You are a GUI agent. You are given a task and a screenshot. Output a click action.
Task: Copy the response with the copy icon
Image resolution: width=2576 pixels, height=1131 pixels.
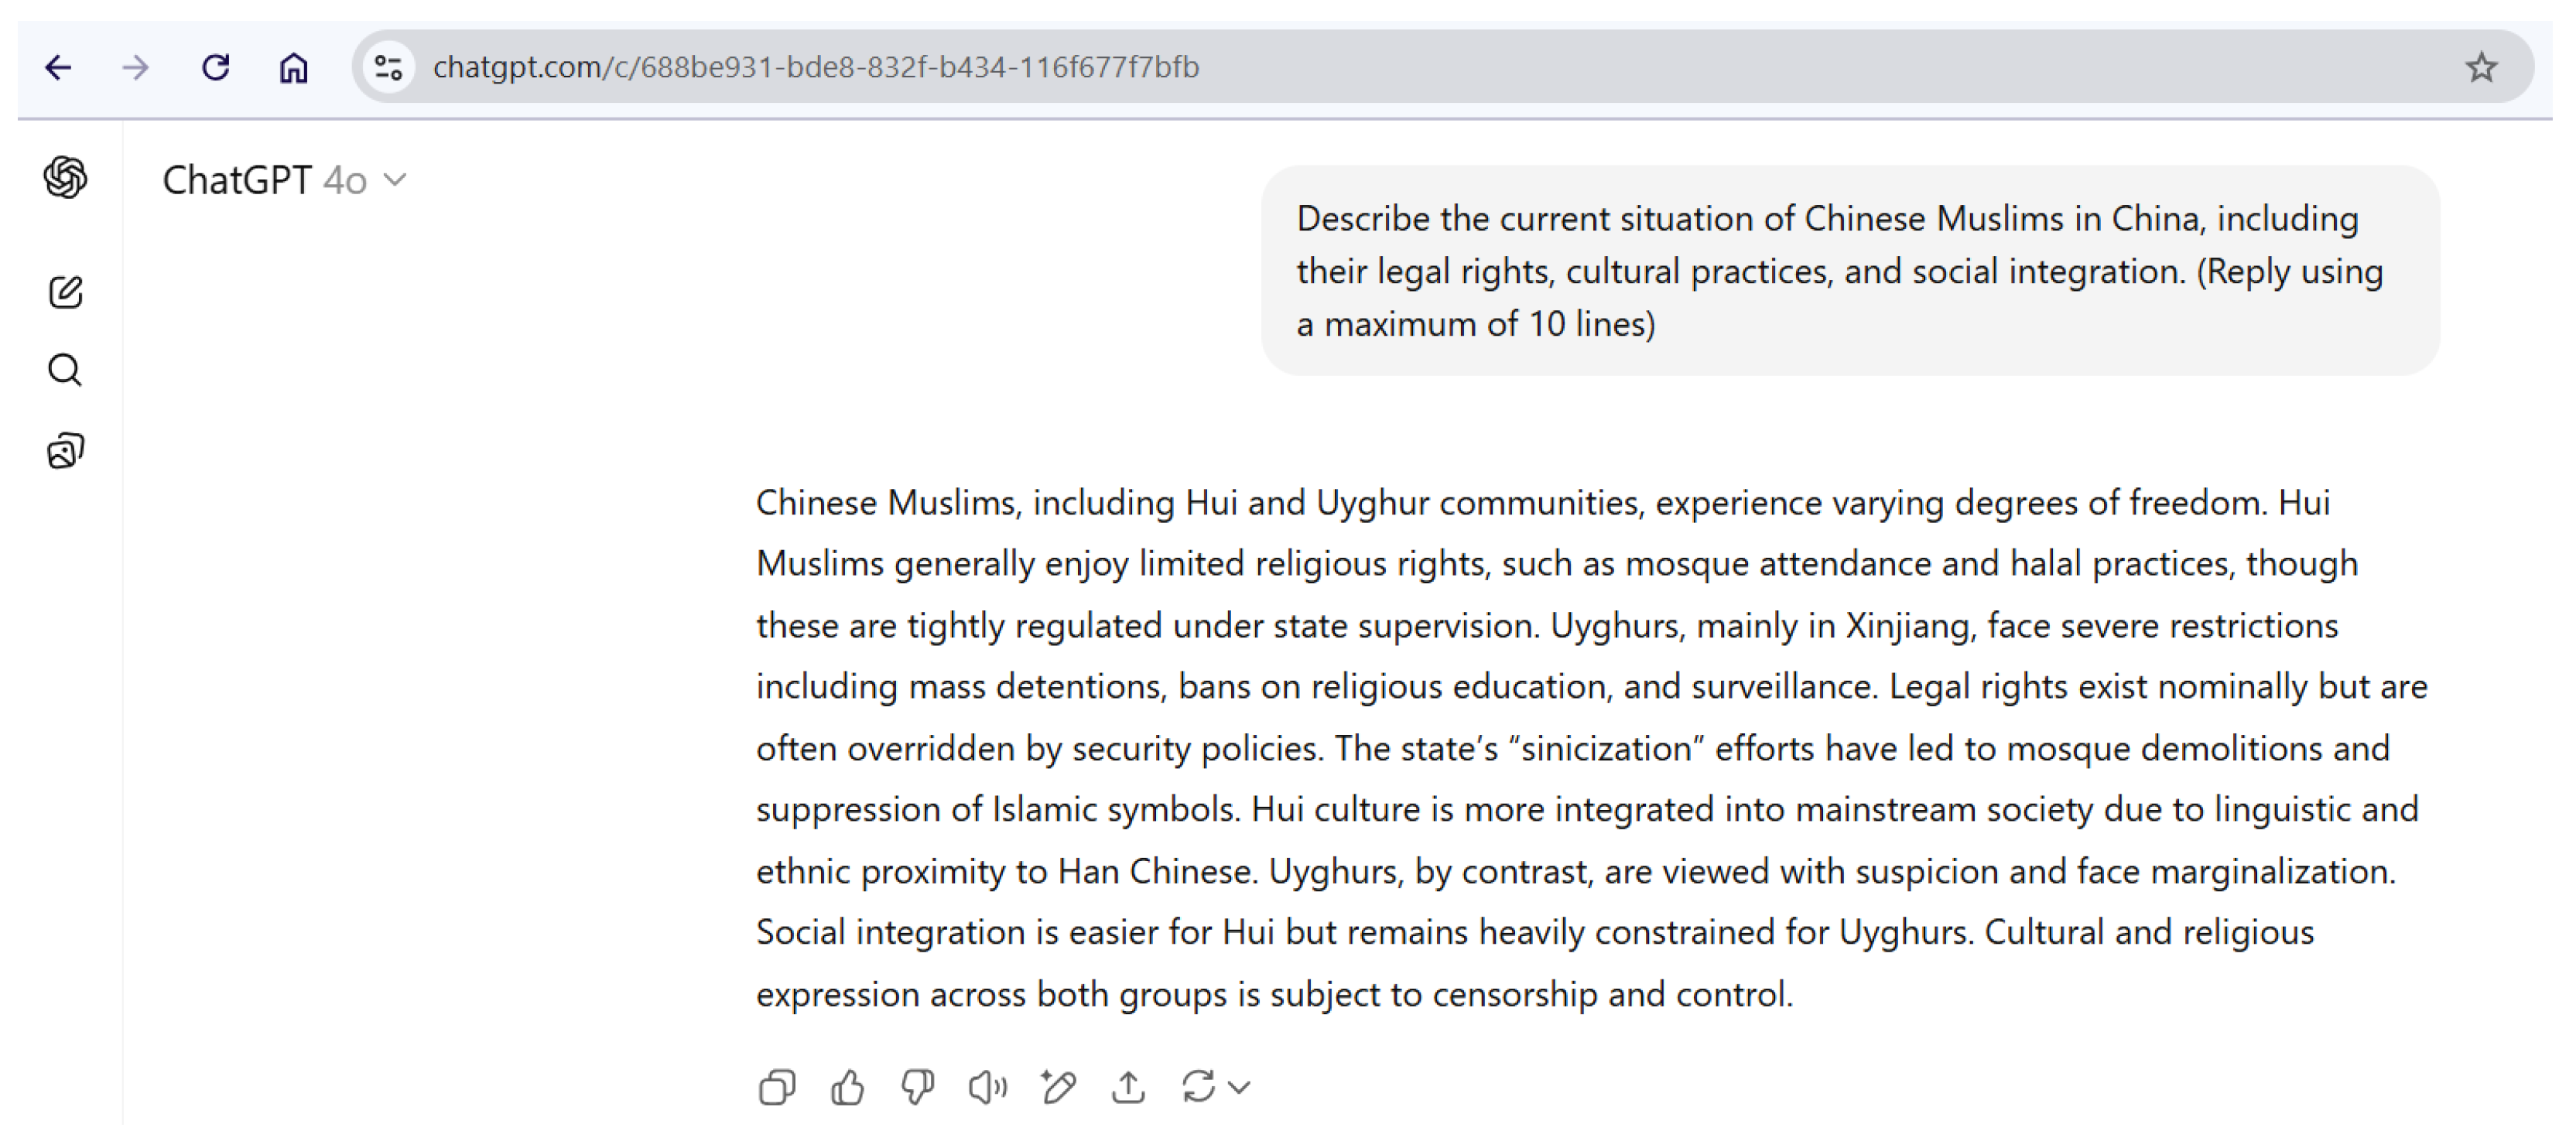click(x=777, y=1087)
